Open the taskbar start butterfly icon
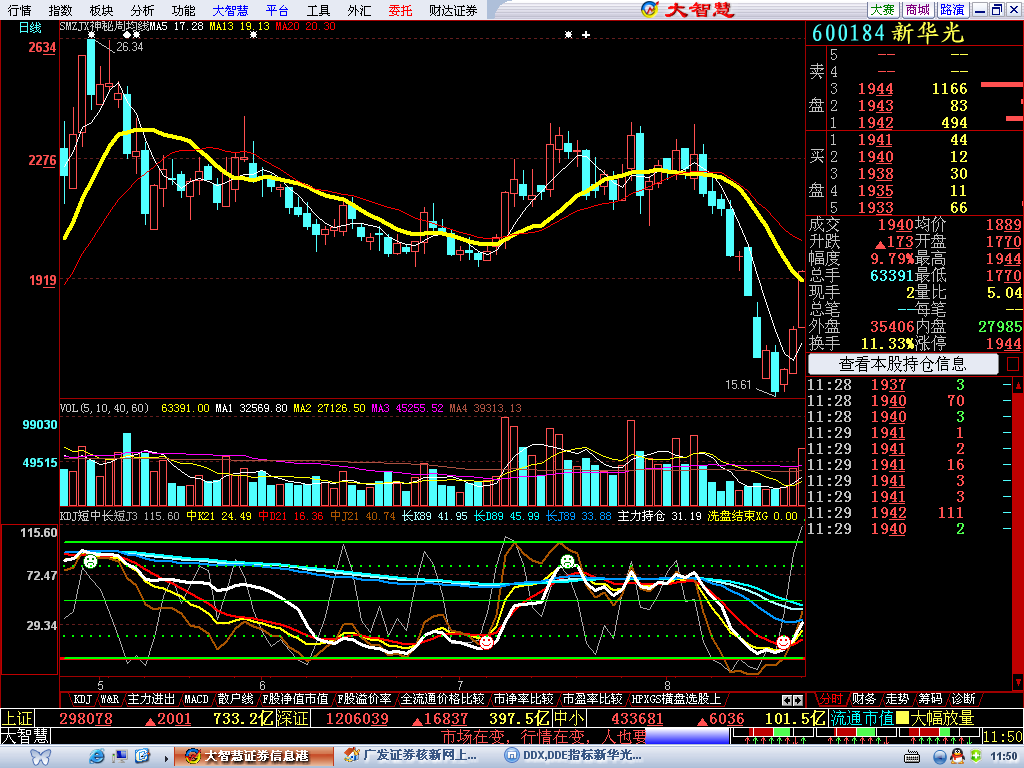 [40, 757]
